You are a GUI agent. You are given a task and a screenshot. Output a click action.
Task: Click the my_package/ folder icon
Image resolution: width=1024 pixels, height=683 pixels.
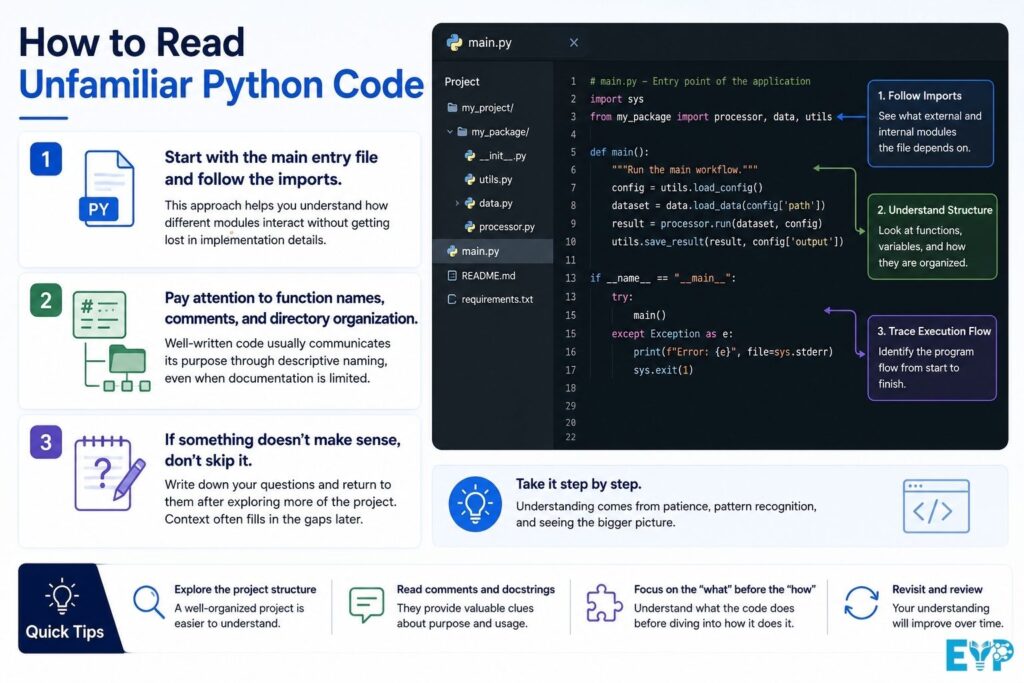pyautogui.click(x=462, y=131)
